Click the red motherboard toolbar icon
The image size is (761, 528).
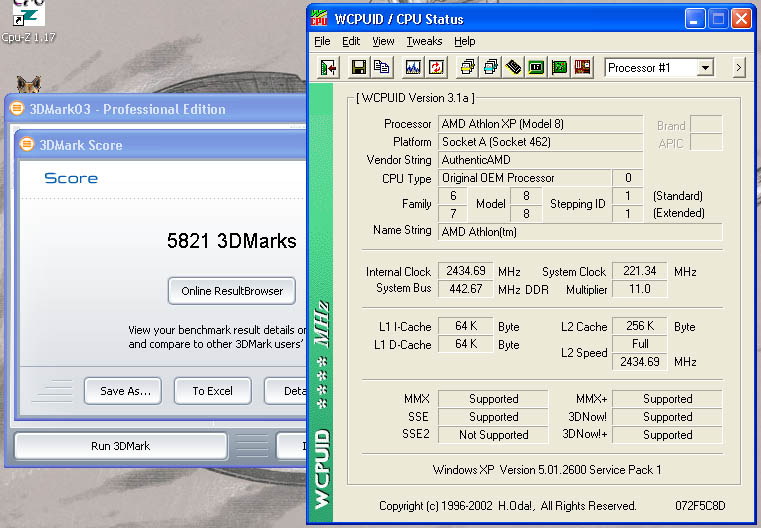coord(582,67)
